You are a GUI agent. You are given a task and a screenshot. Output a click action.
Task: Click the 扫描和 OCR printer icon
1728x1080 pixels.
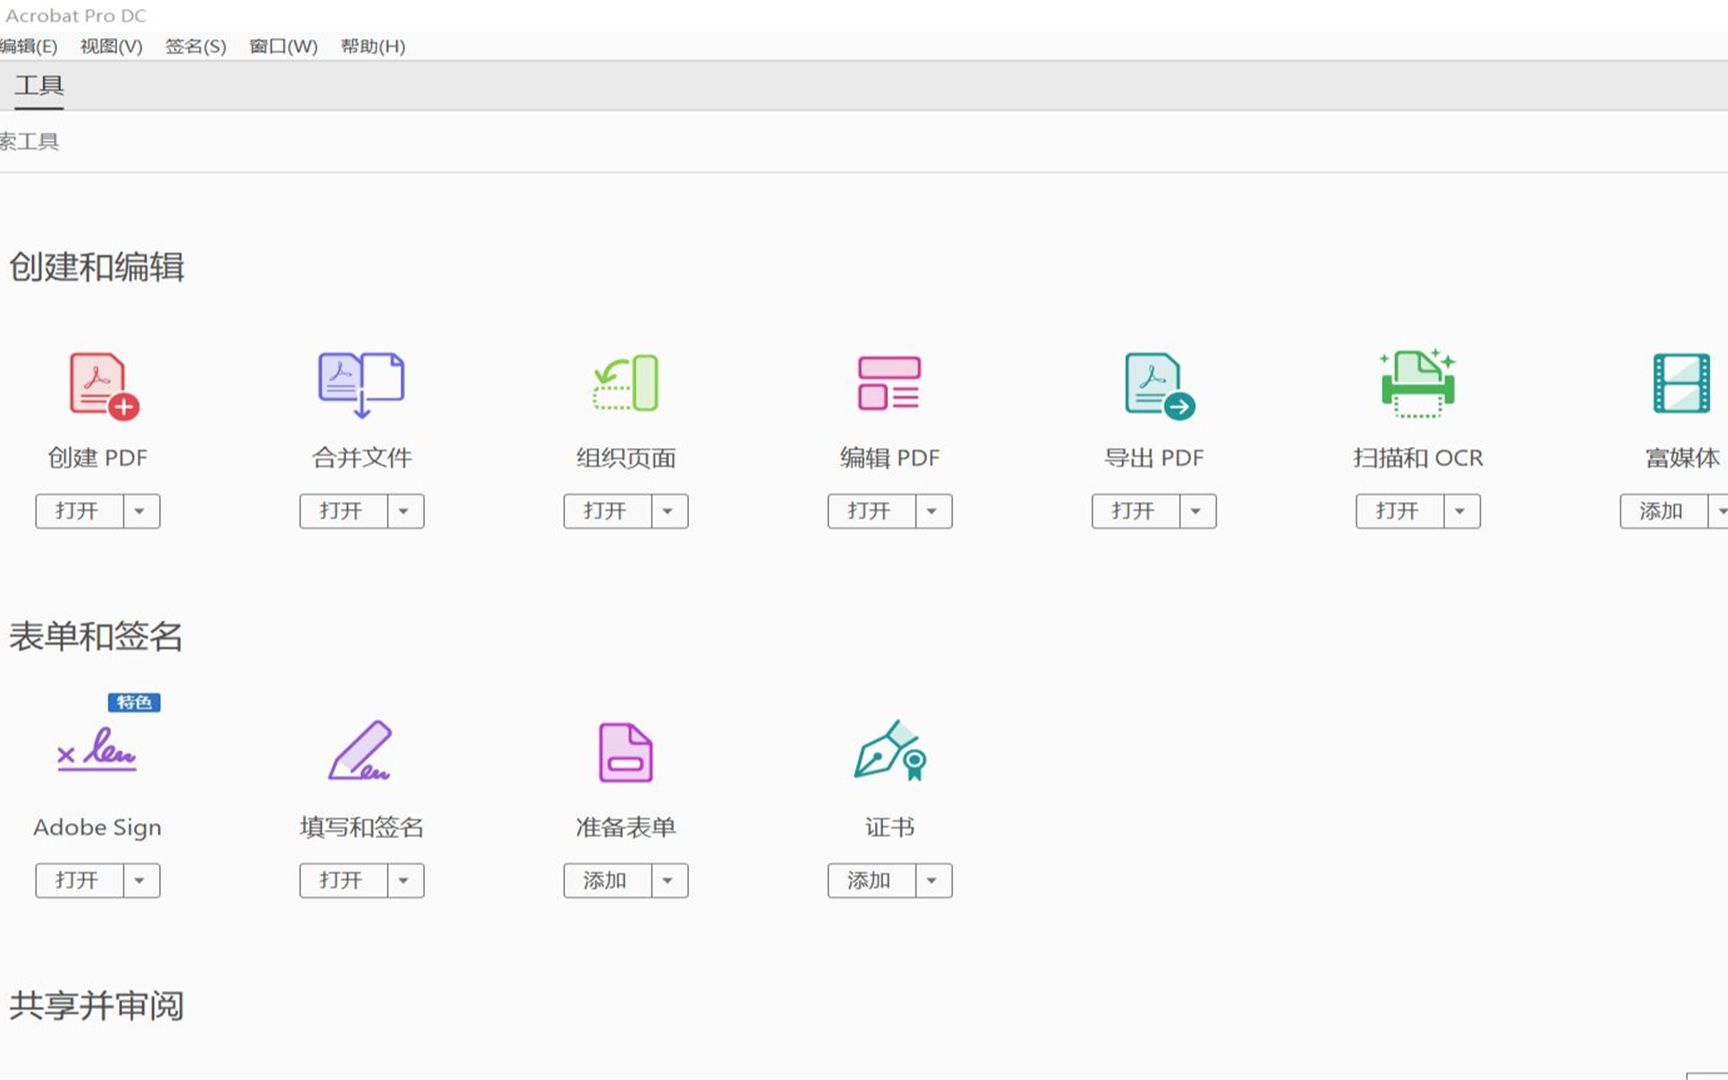1417,384
